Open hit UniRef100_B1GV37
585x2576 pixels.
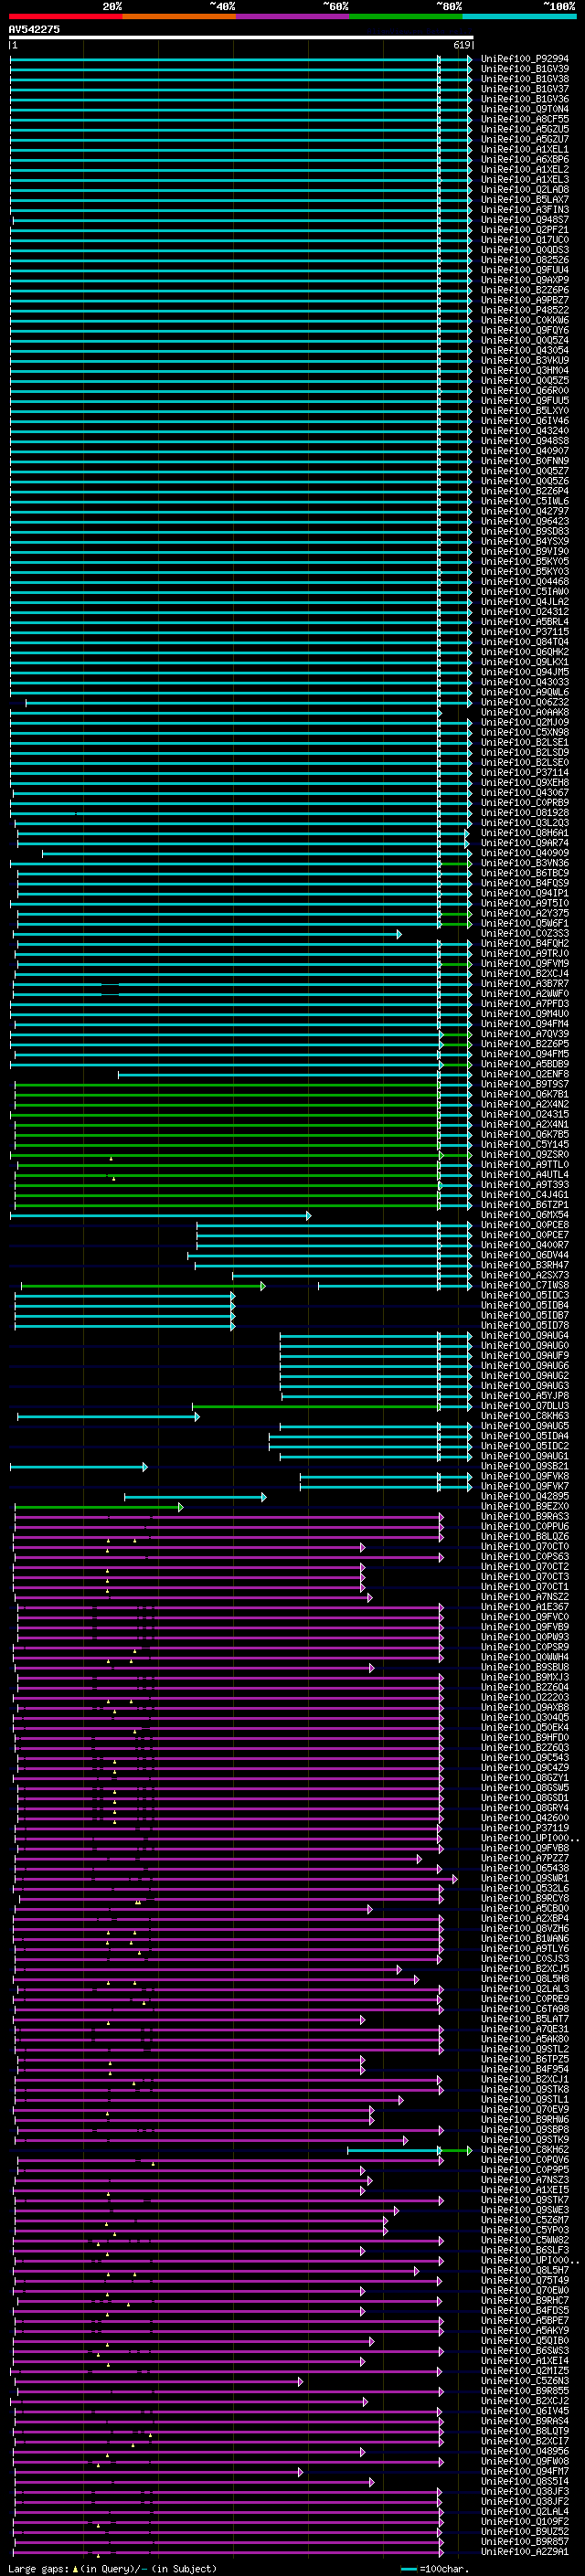click(525, 89)
